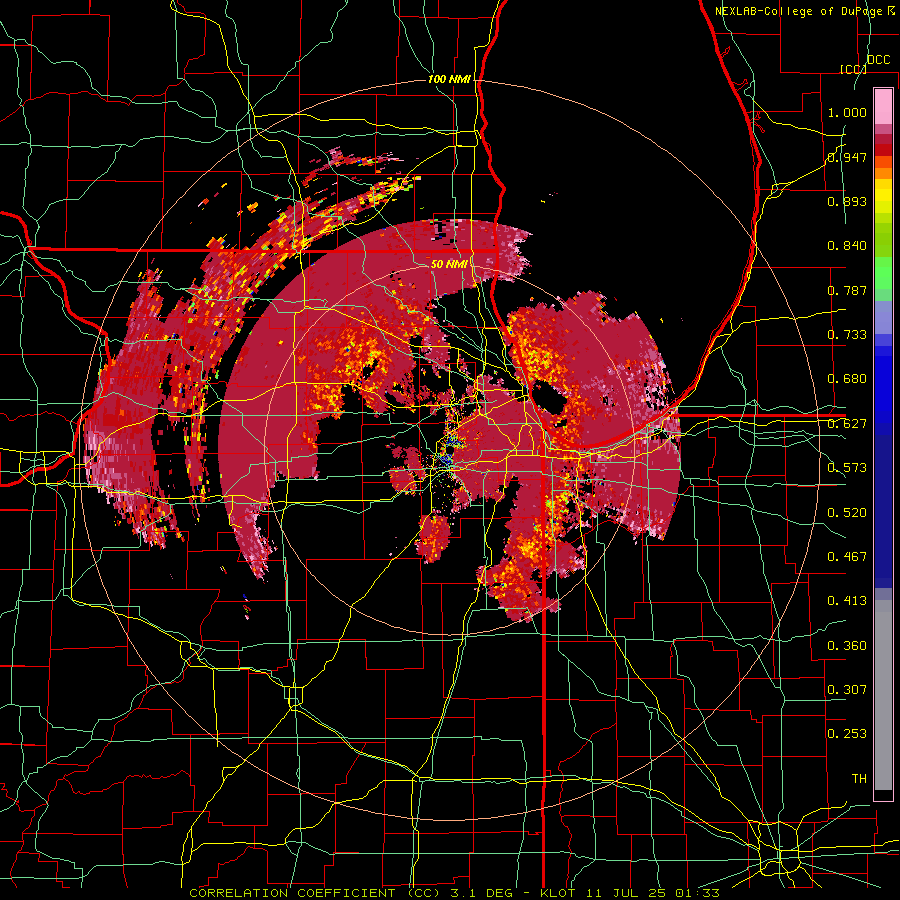Pick the bright blue swatch on color bar
Viewport: 900px width, 900px height.
click(x=883, y=390)
